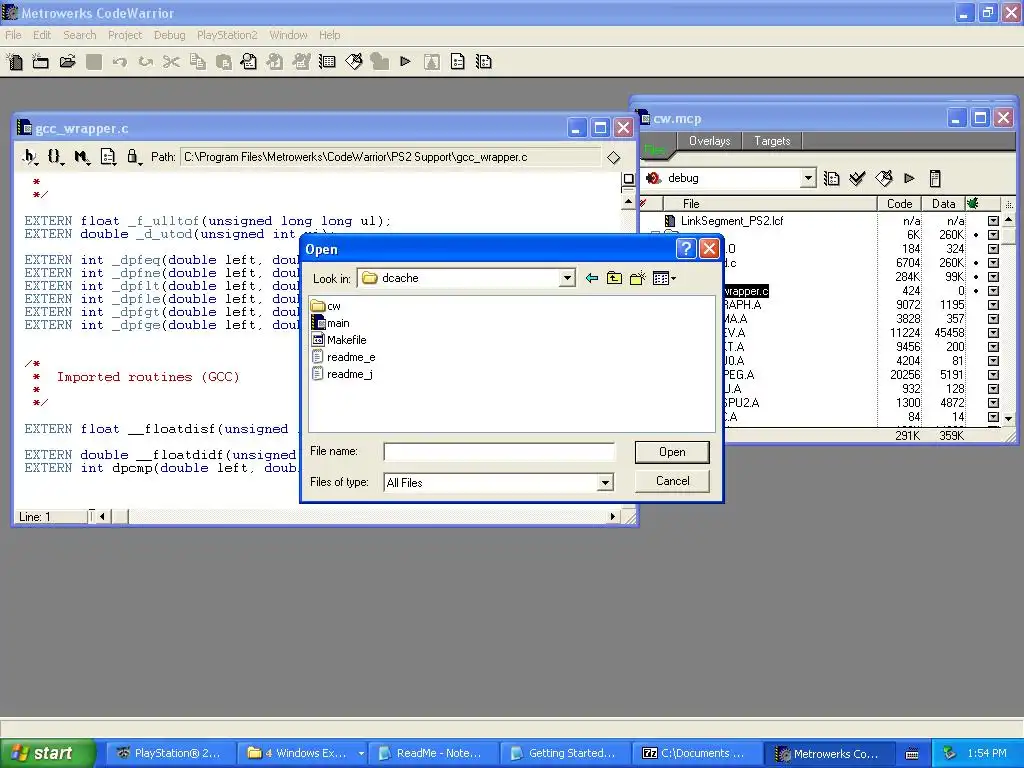
Task: Click the Find toolbar icon
Action: coord(249,62)
